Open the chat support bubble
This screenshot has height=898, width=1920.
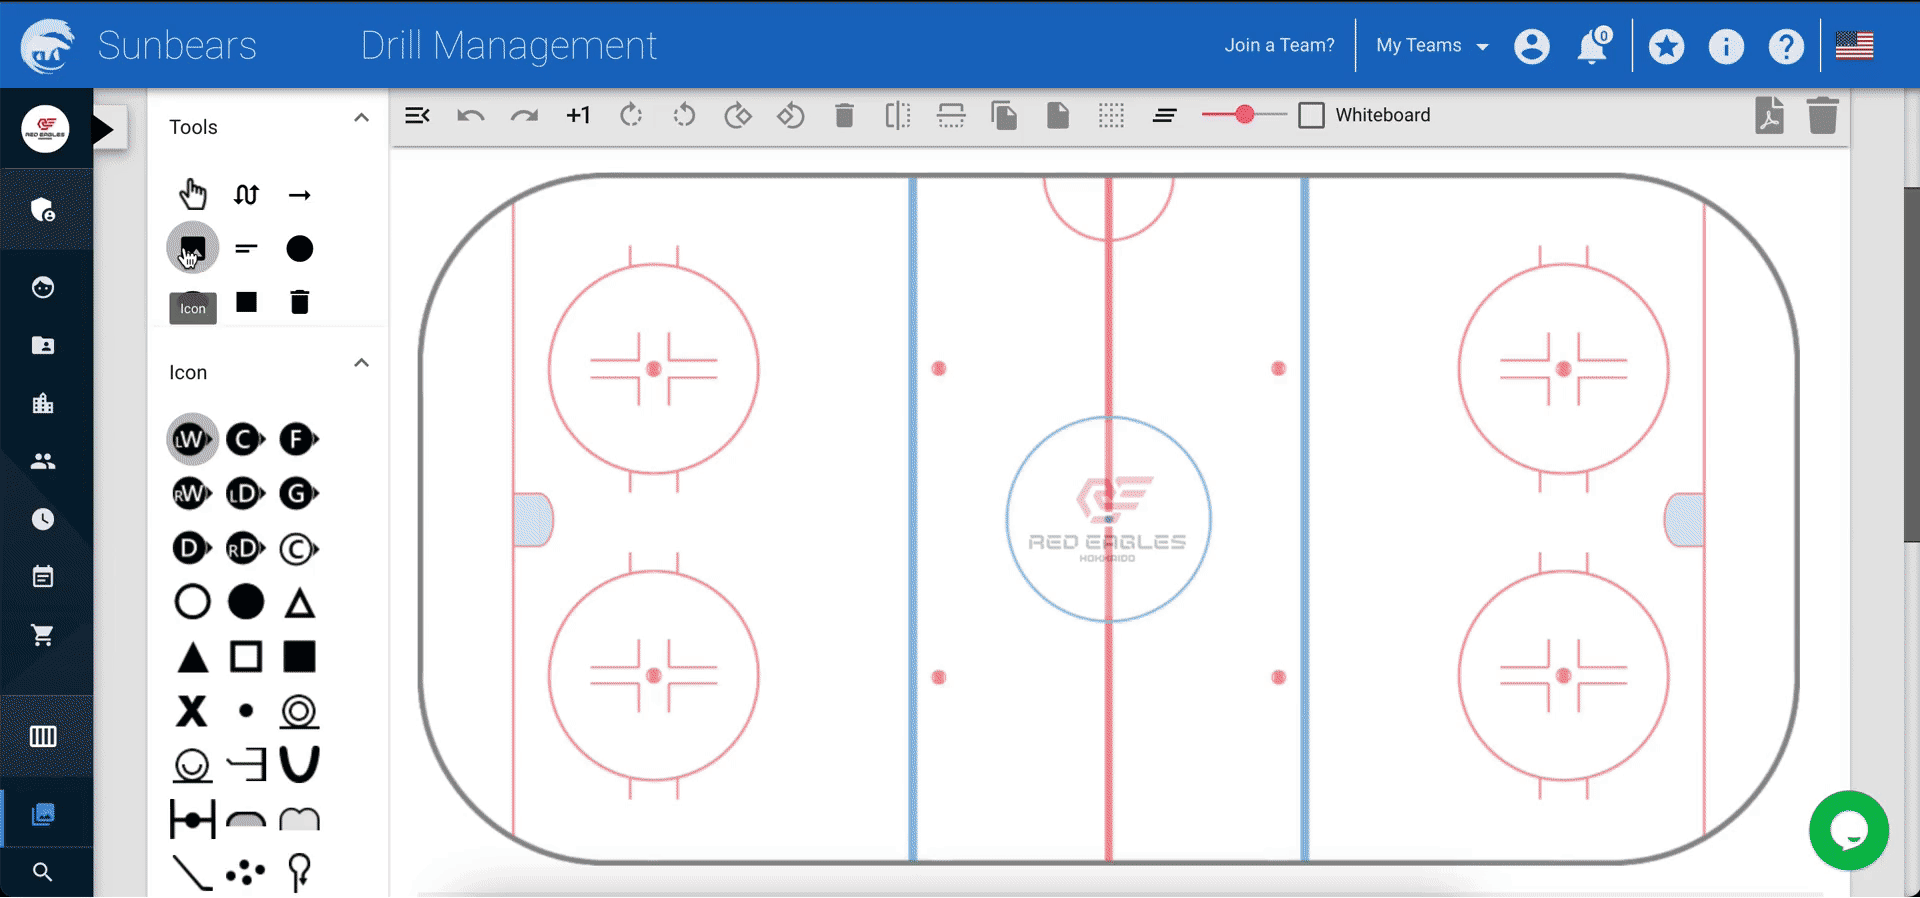1849,831
